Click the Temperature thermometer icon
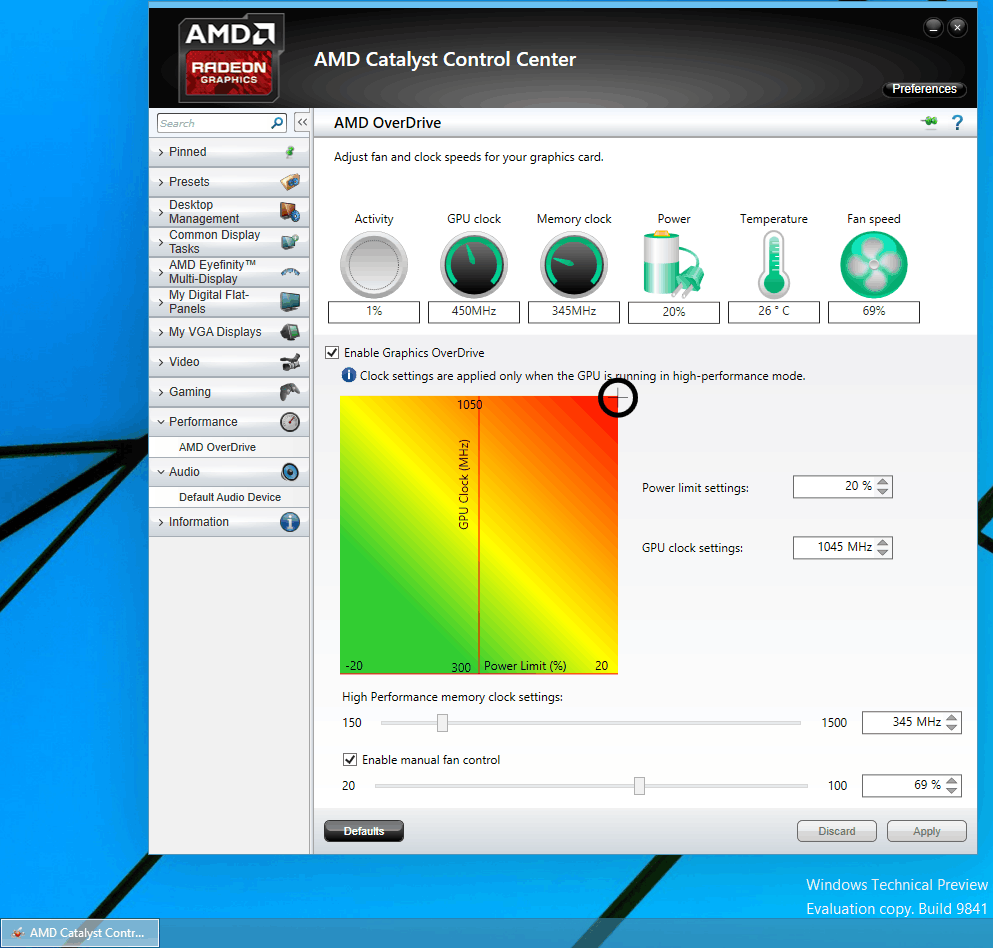The image size is (993, 948). pos(773,265)
